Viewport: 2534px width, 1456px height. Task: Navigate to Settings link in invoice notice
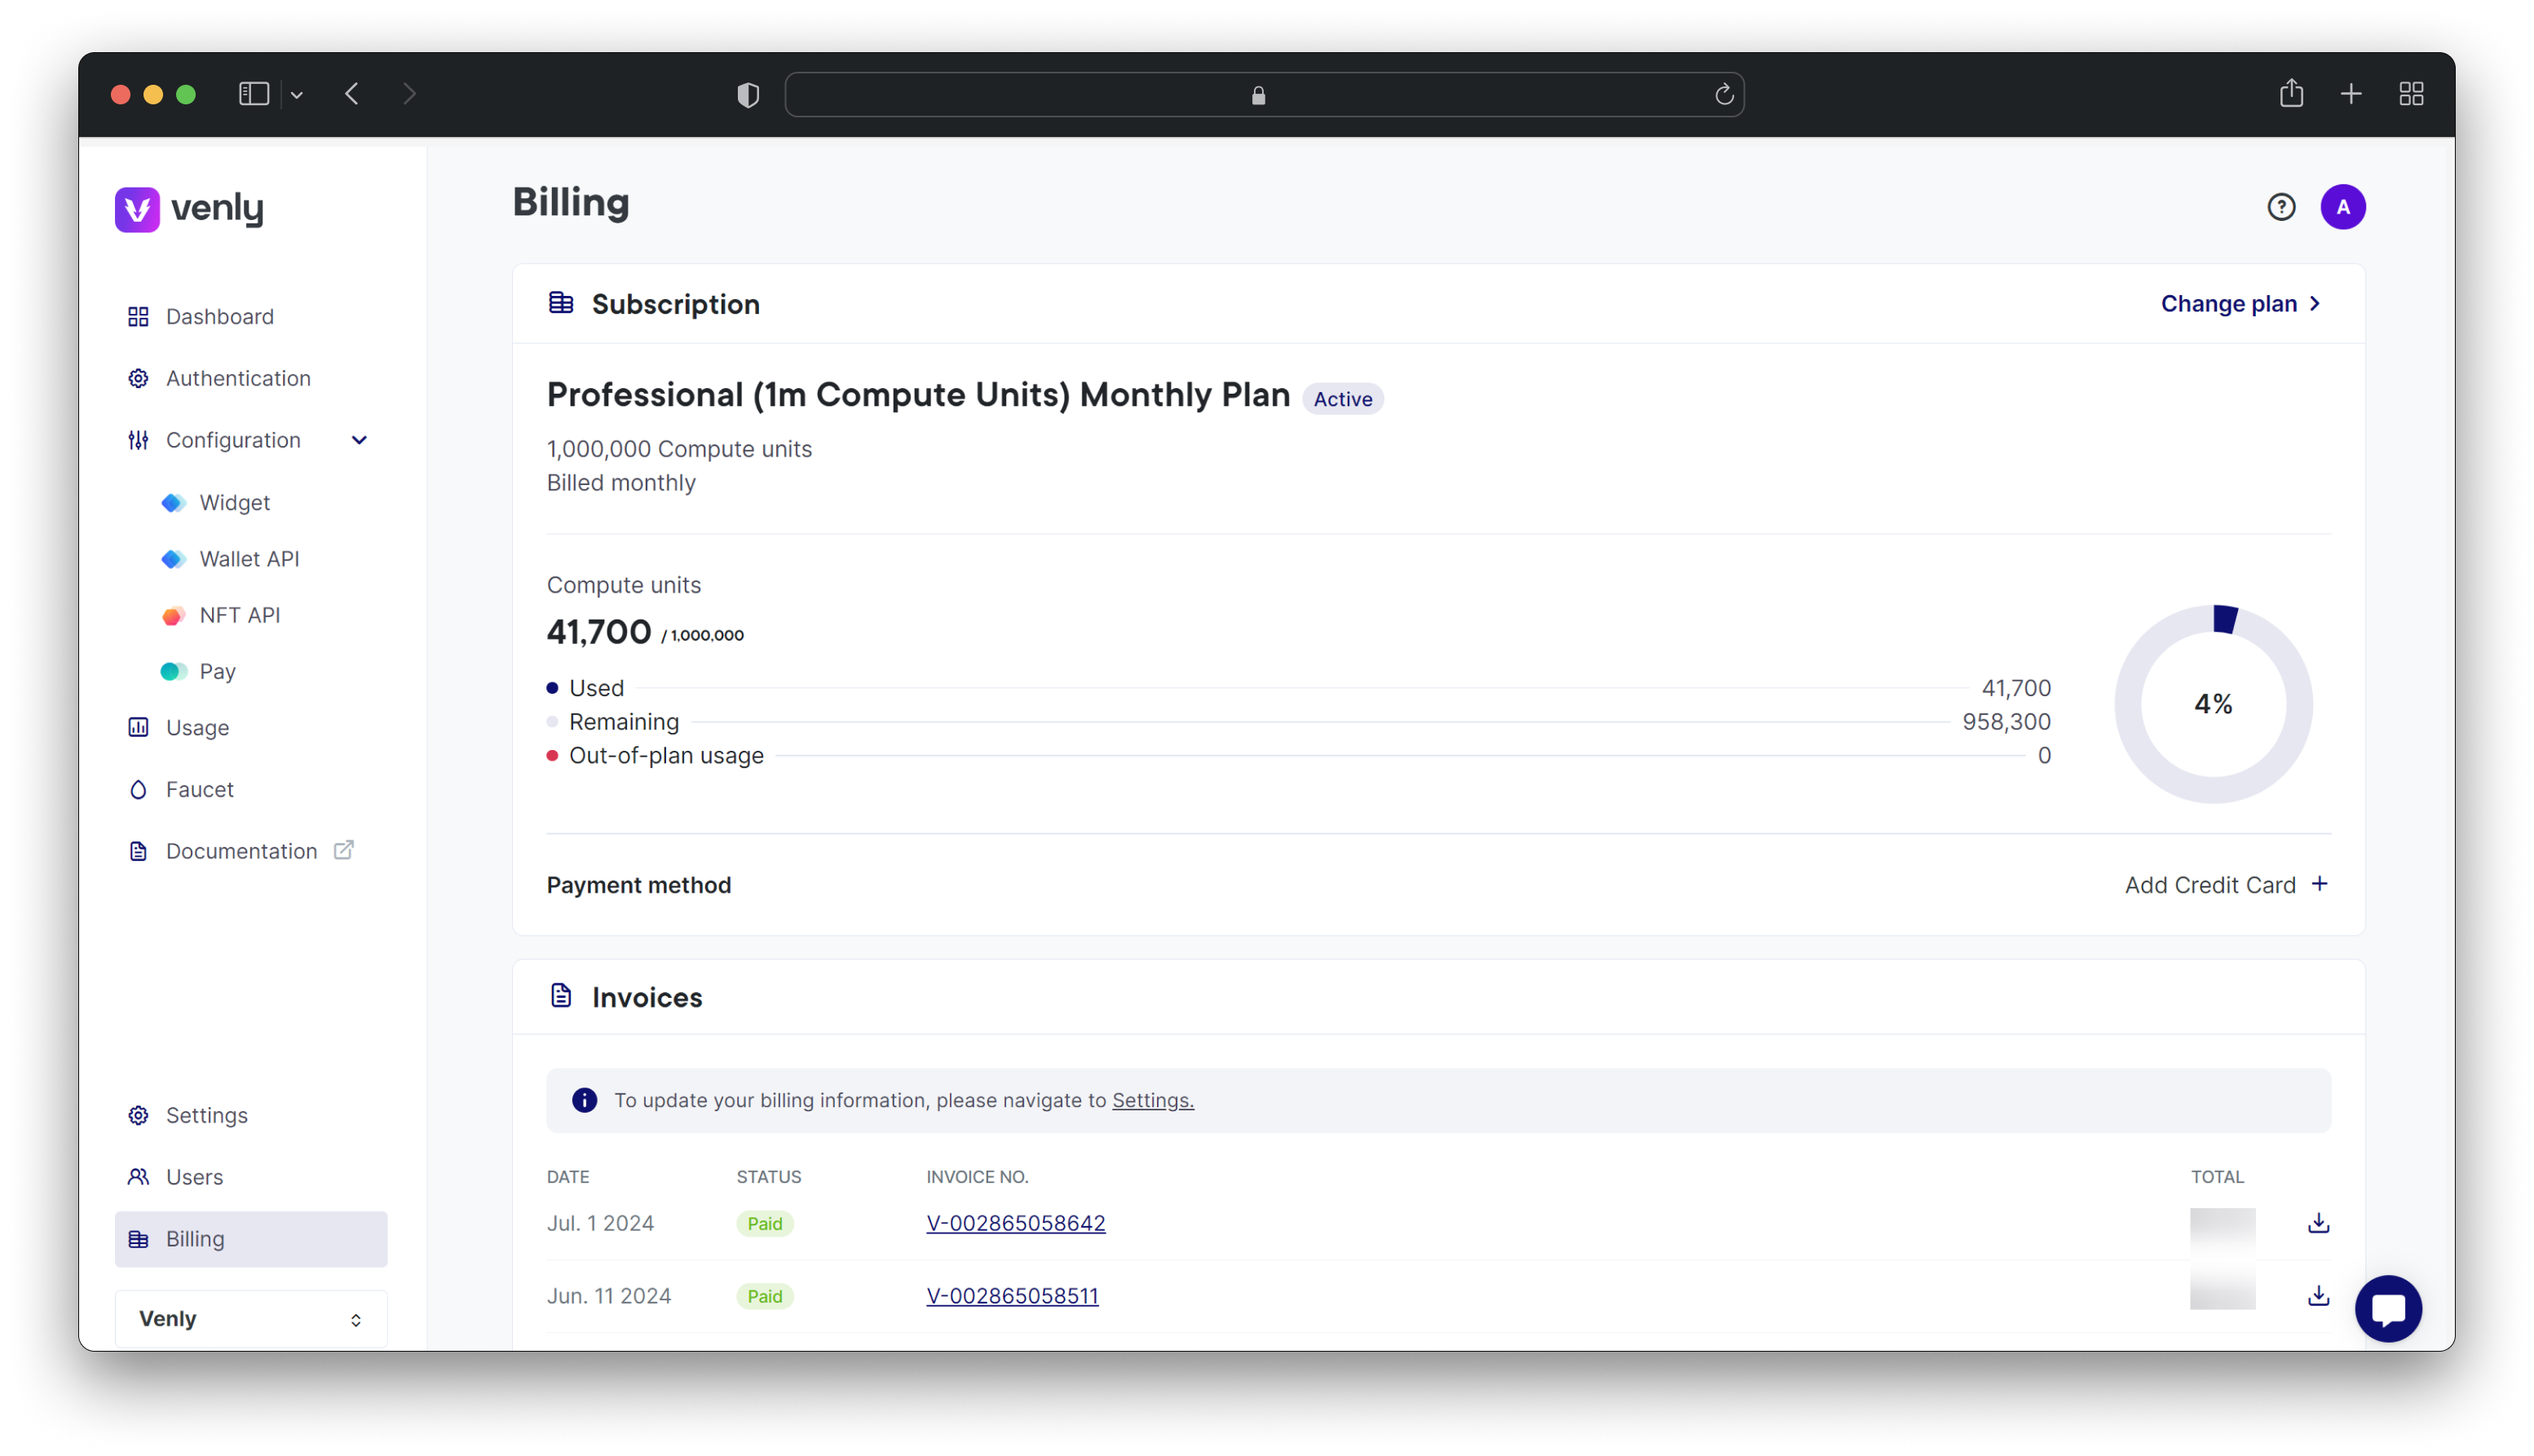coord(1150,1100)
